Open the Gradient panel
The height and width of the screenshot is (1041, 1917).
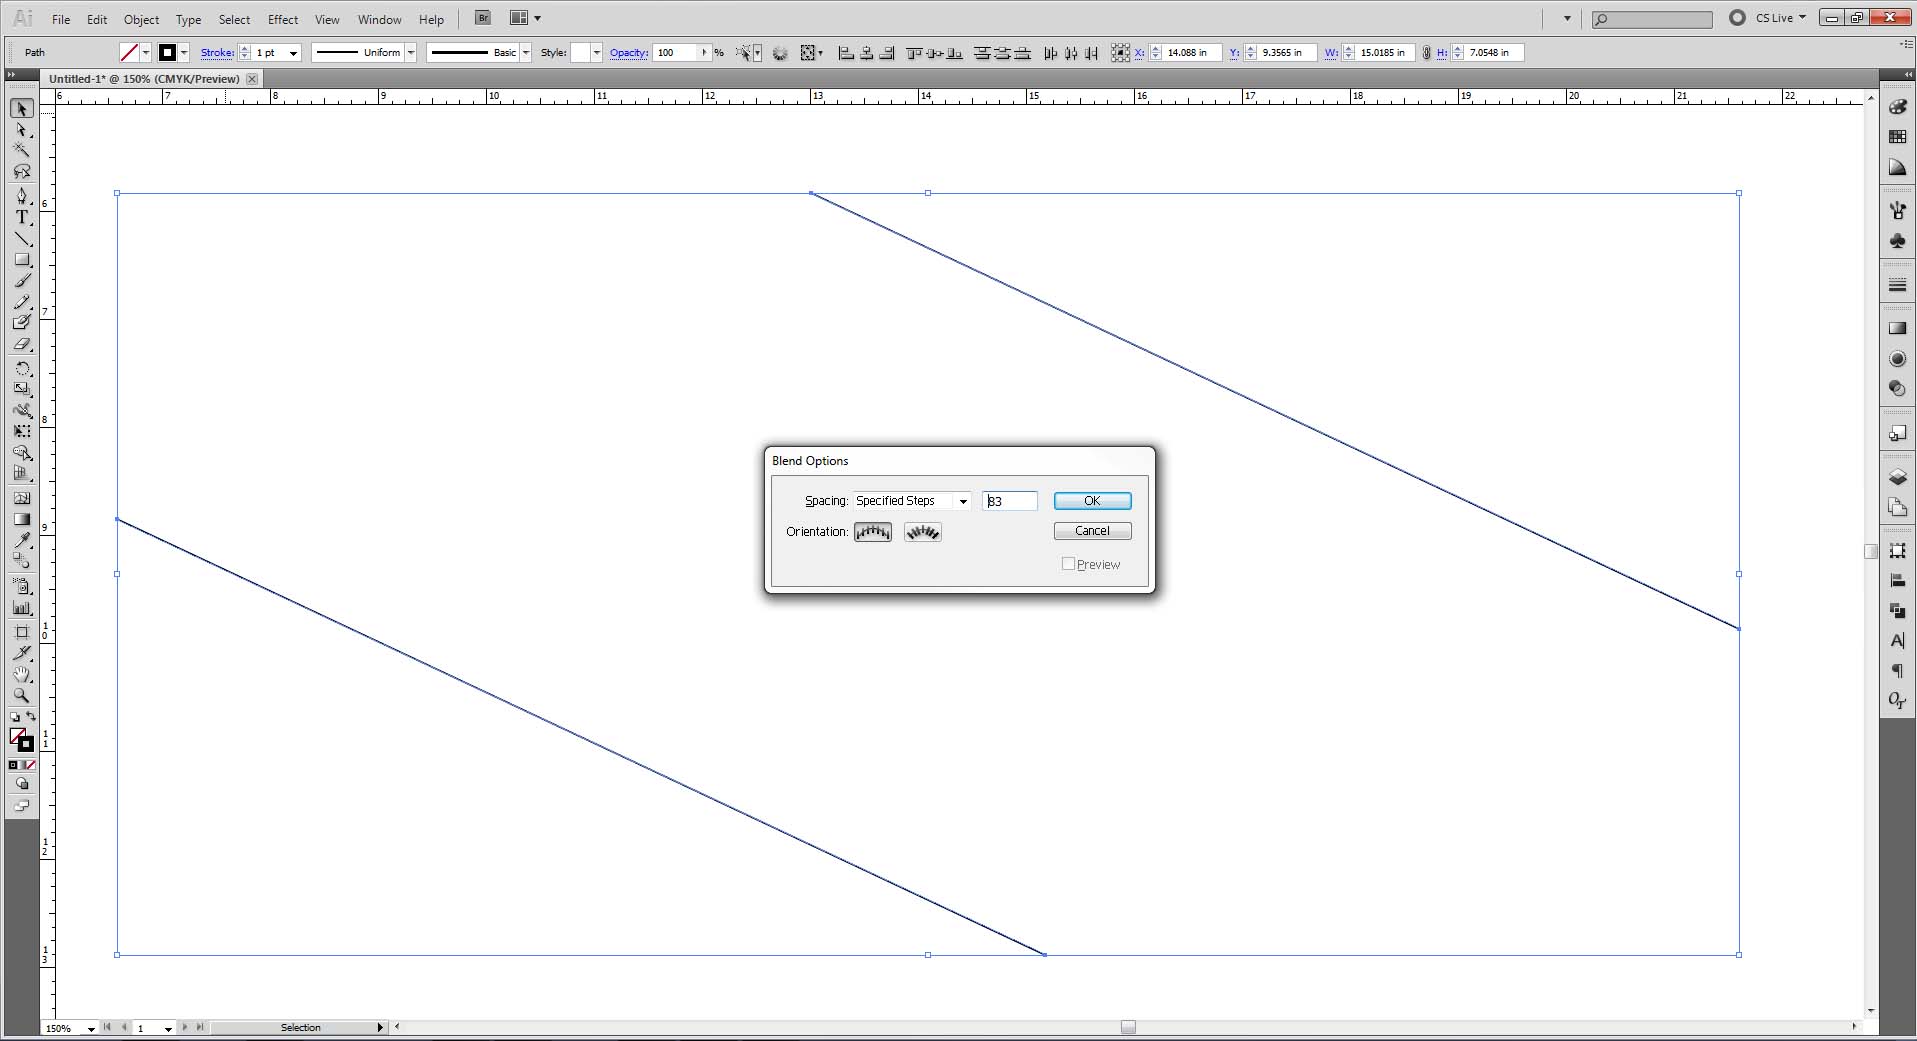pos(1898,328)
